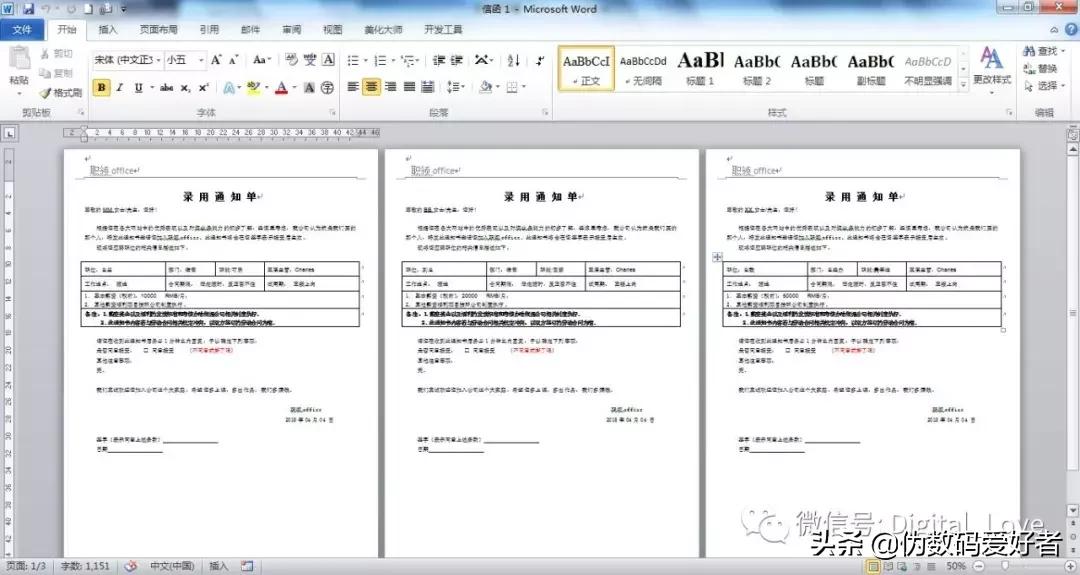Screen dimensions: 1080x575
Task: Shrink font size
Action: [233, 60]
